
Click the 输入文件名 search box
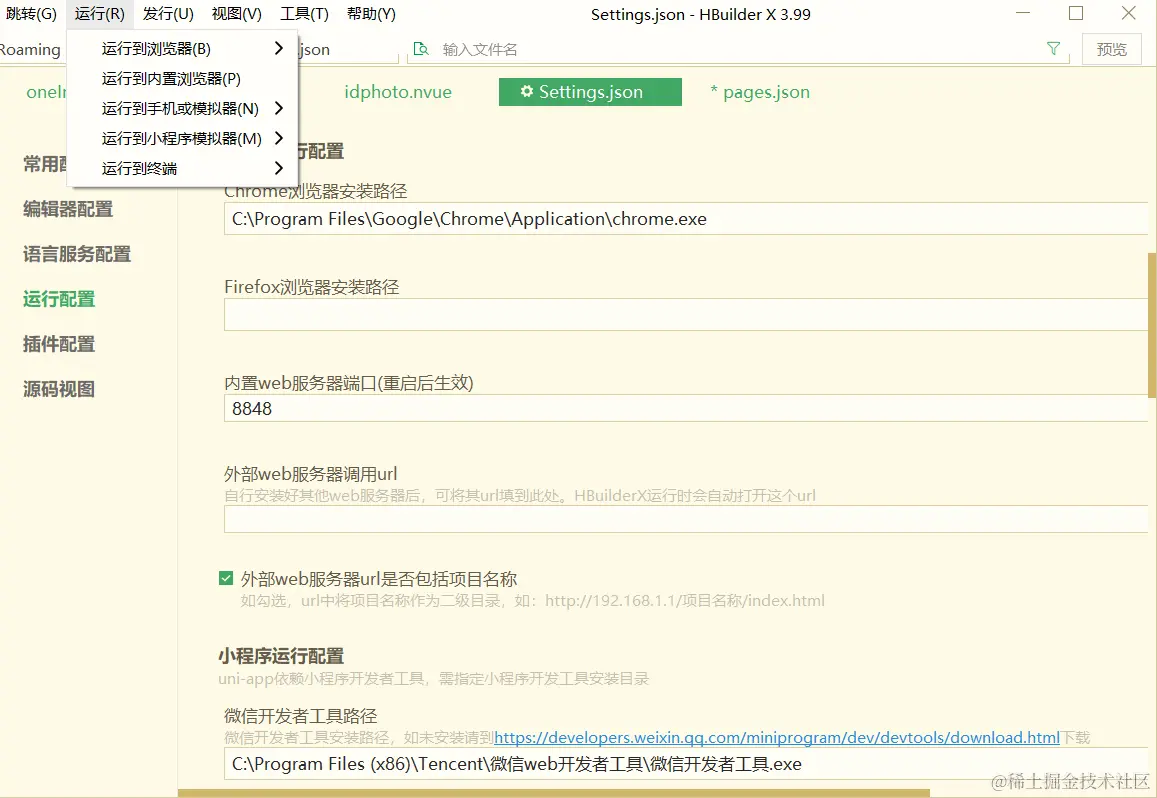(738, 49)
